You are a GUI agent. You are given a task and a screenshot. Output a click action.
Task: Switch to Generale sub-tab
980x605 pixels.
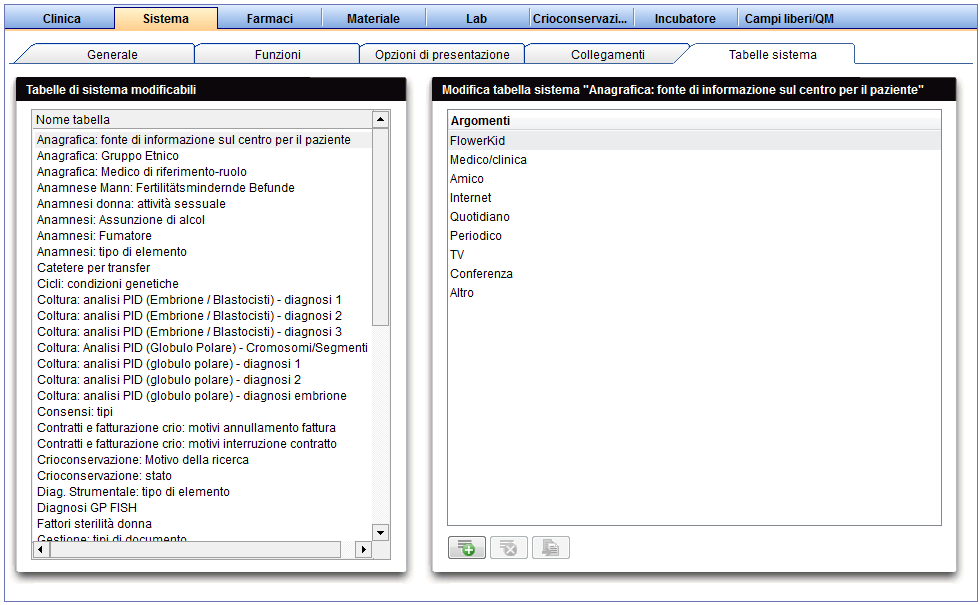tap(112, 54)
